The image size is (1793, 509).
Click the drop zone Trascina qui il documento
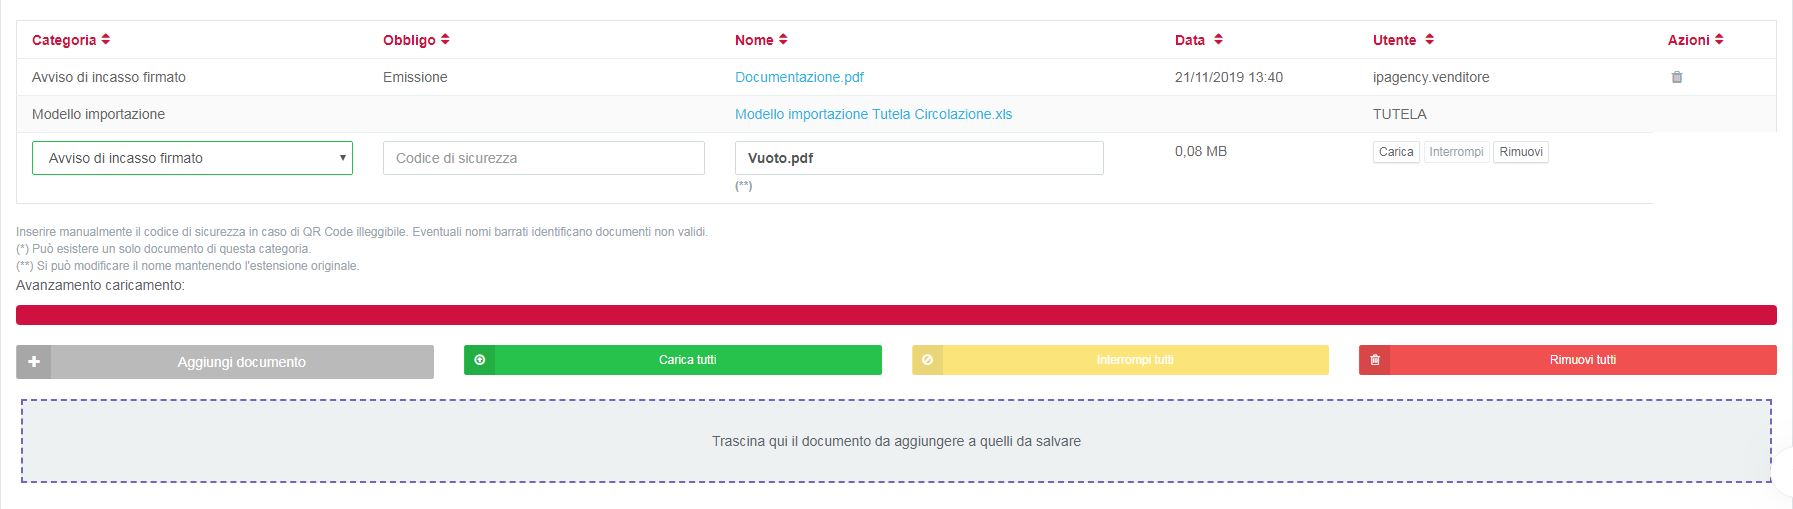897,441
